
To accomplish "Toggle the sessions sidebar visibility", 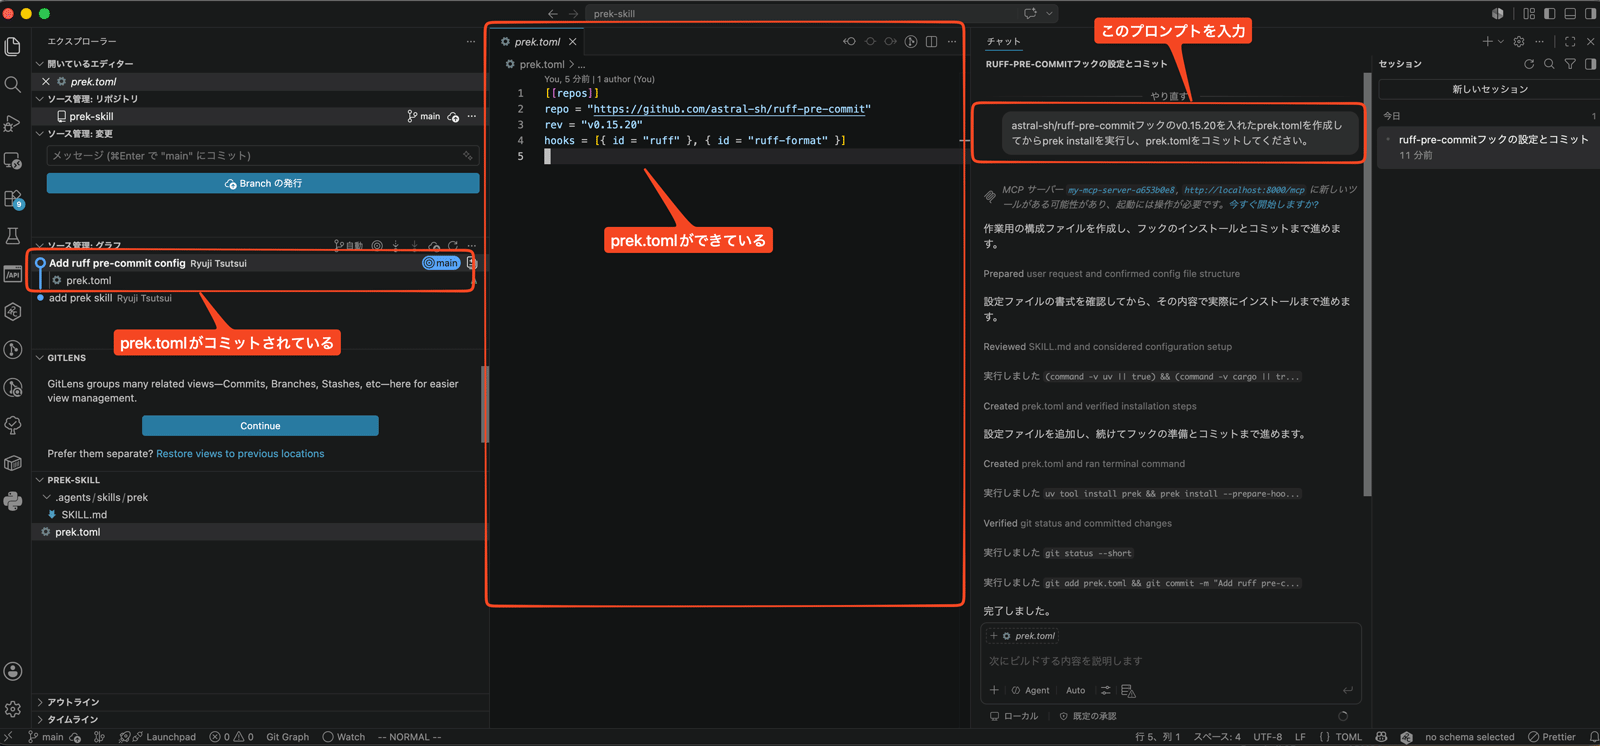I will 1590,64.
